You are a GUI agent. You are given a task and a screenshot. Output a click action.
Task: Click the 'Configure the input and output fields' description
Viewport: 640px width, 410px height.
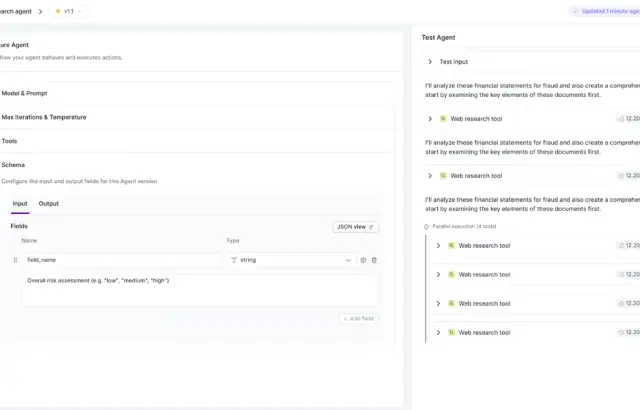[79, 181]
